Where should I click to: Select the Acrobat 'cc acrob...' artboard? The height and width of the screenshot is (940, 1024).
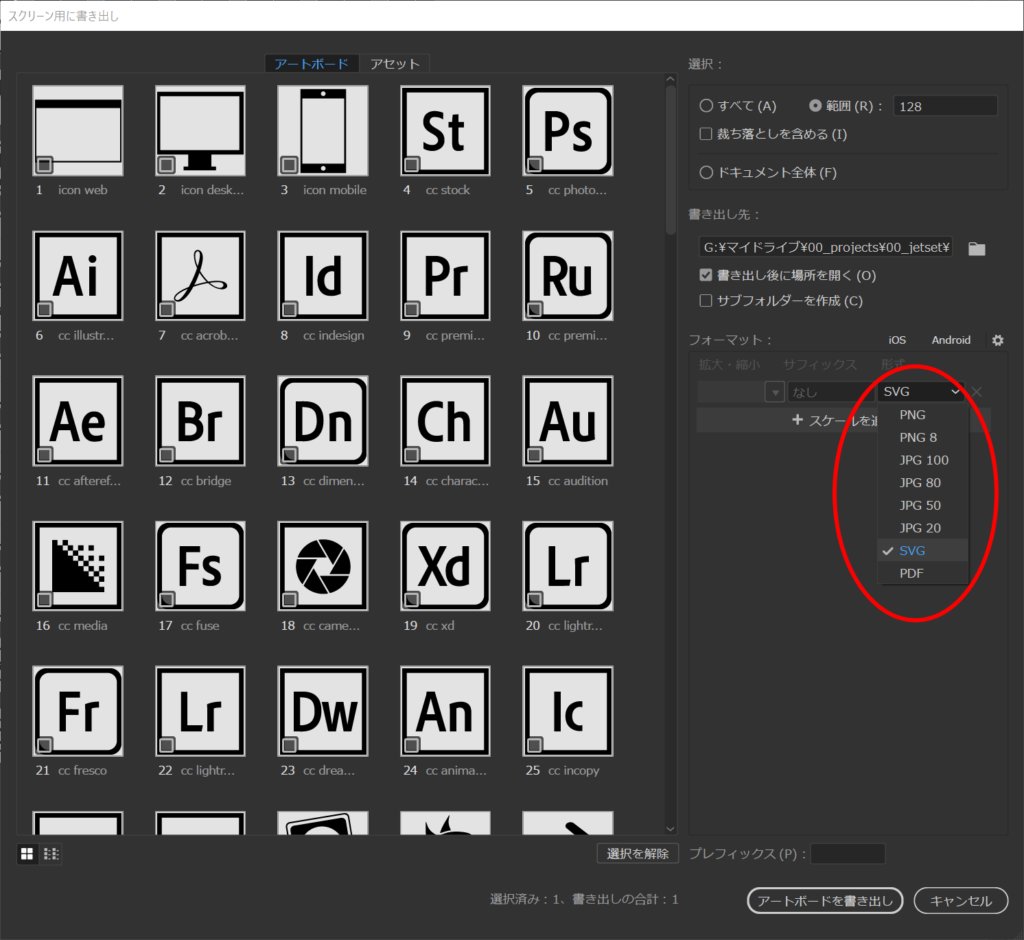(200, 276)
